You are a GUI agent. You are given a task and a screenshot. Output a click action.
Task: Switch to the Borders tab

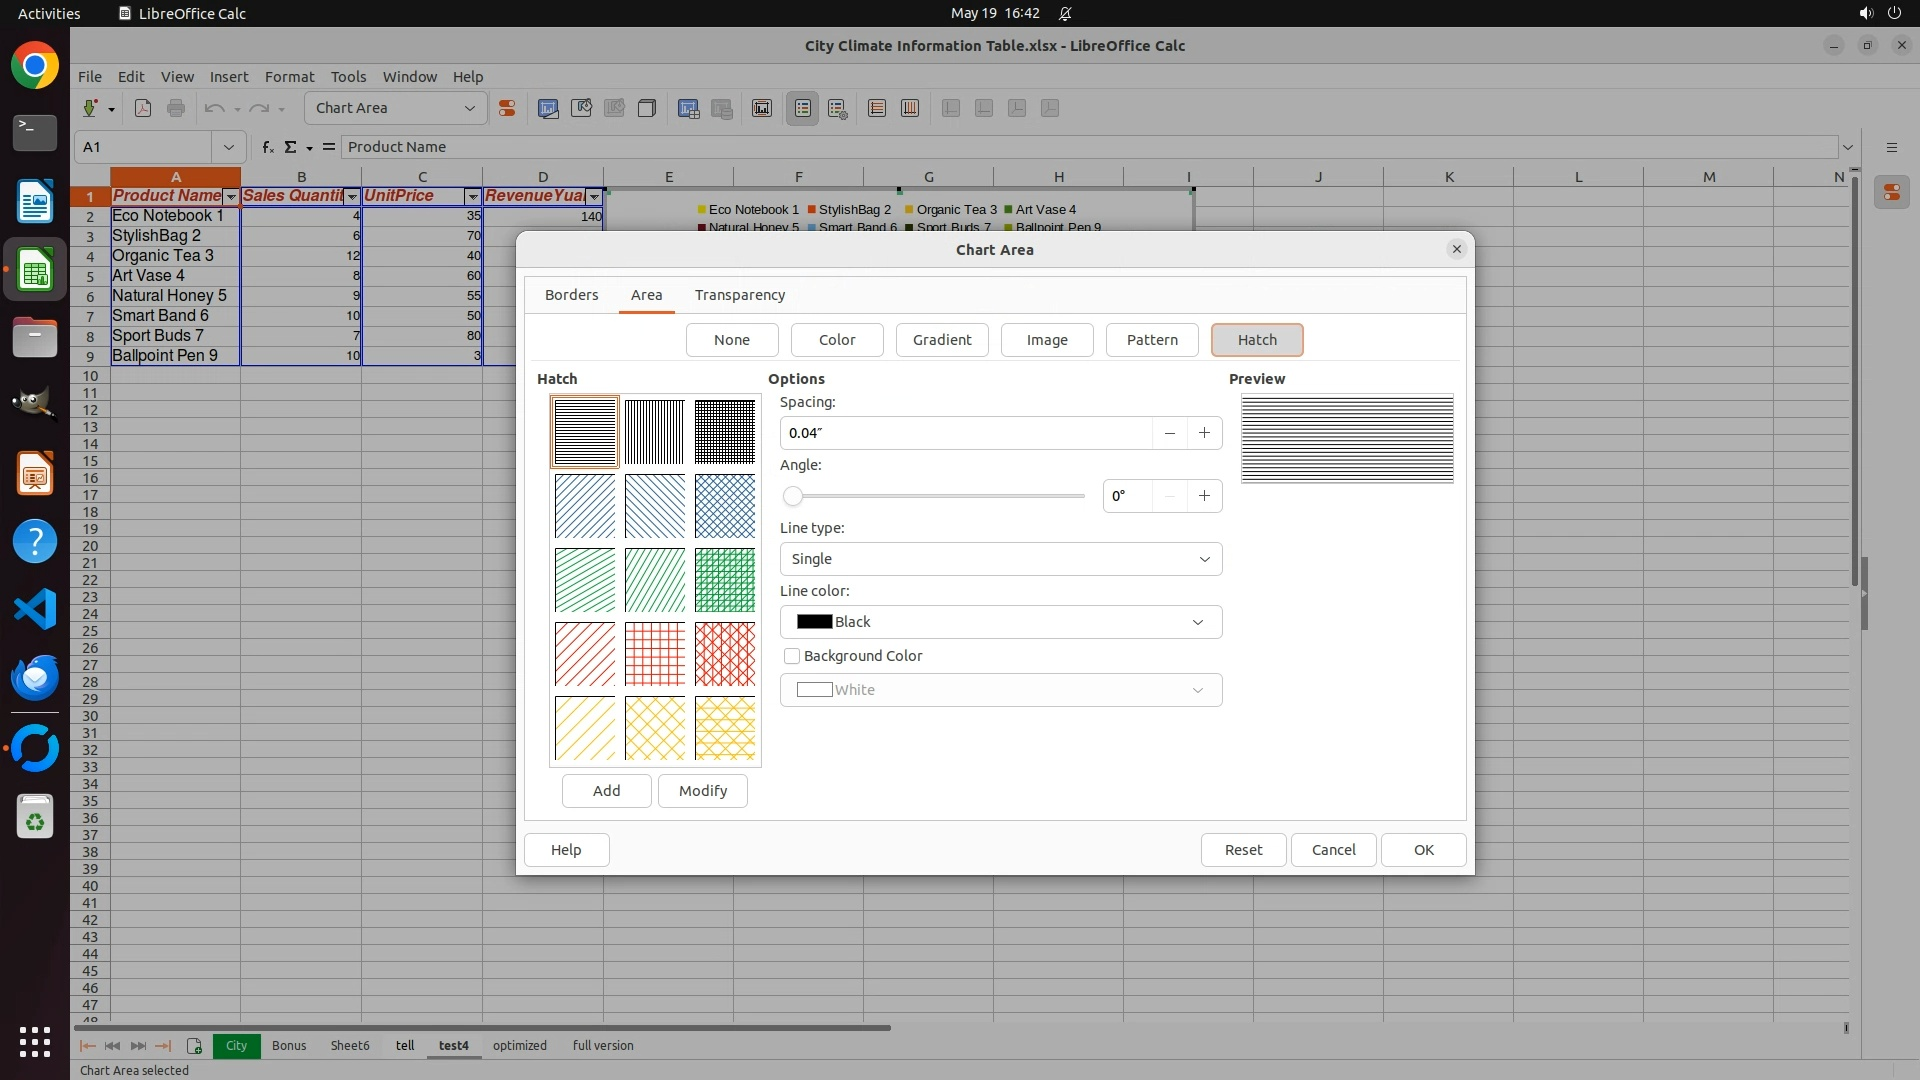point(571,295)
